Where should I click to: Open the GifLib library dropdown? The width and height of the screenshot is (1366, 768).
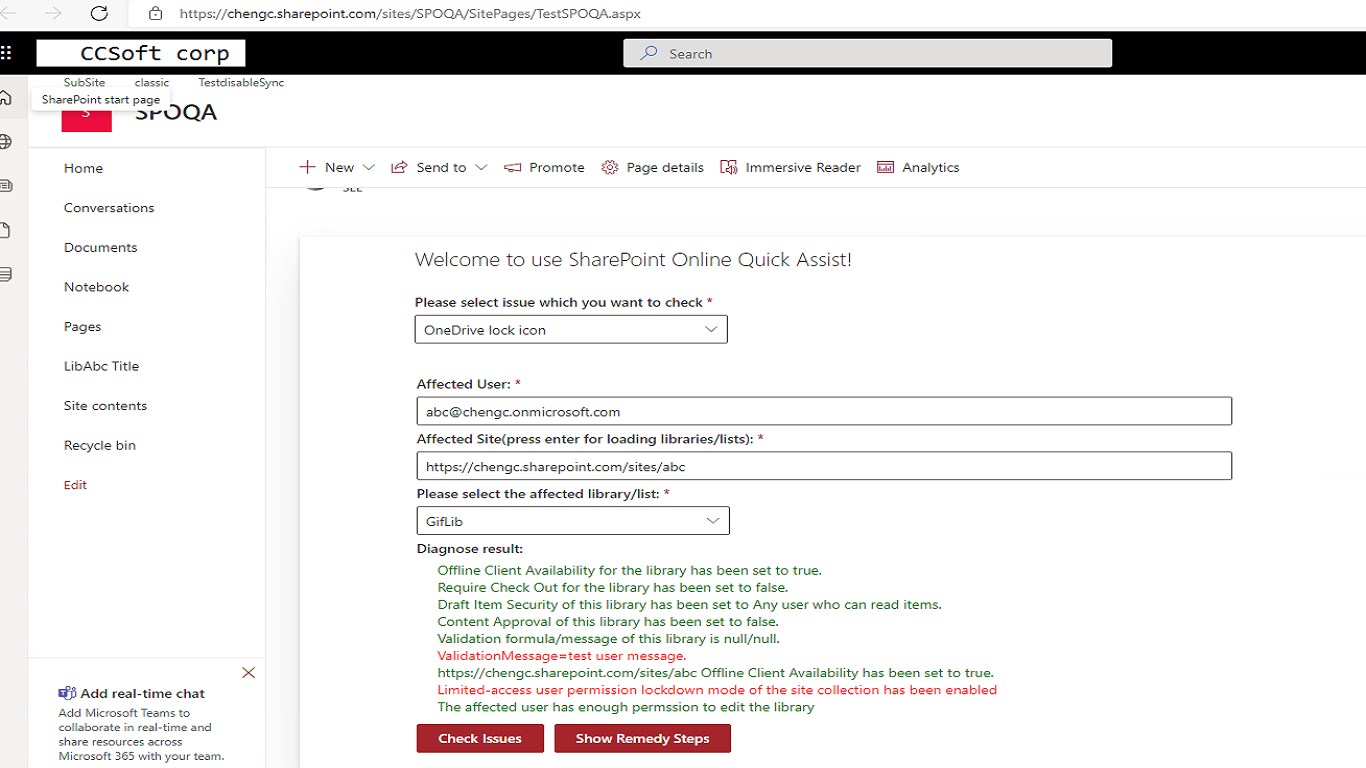tap(572, 521)
